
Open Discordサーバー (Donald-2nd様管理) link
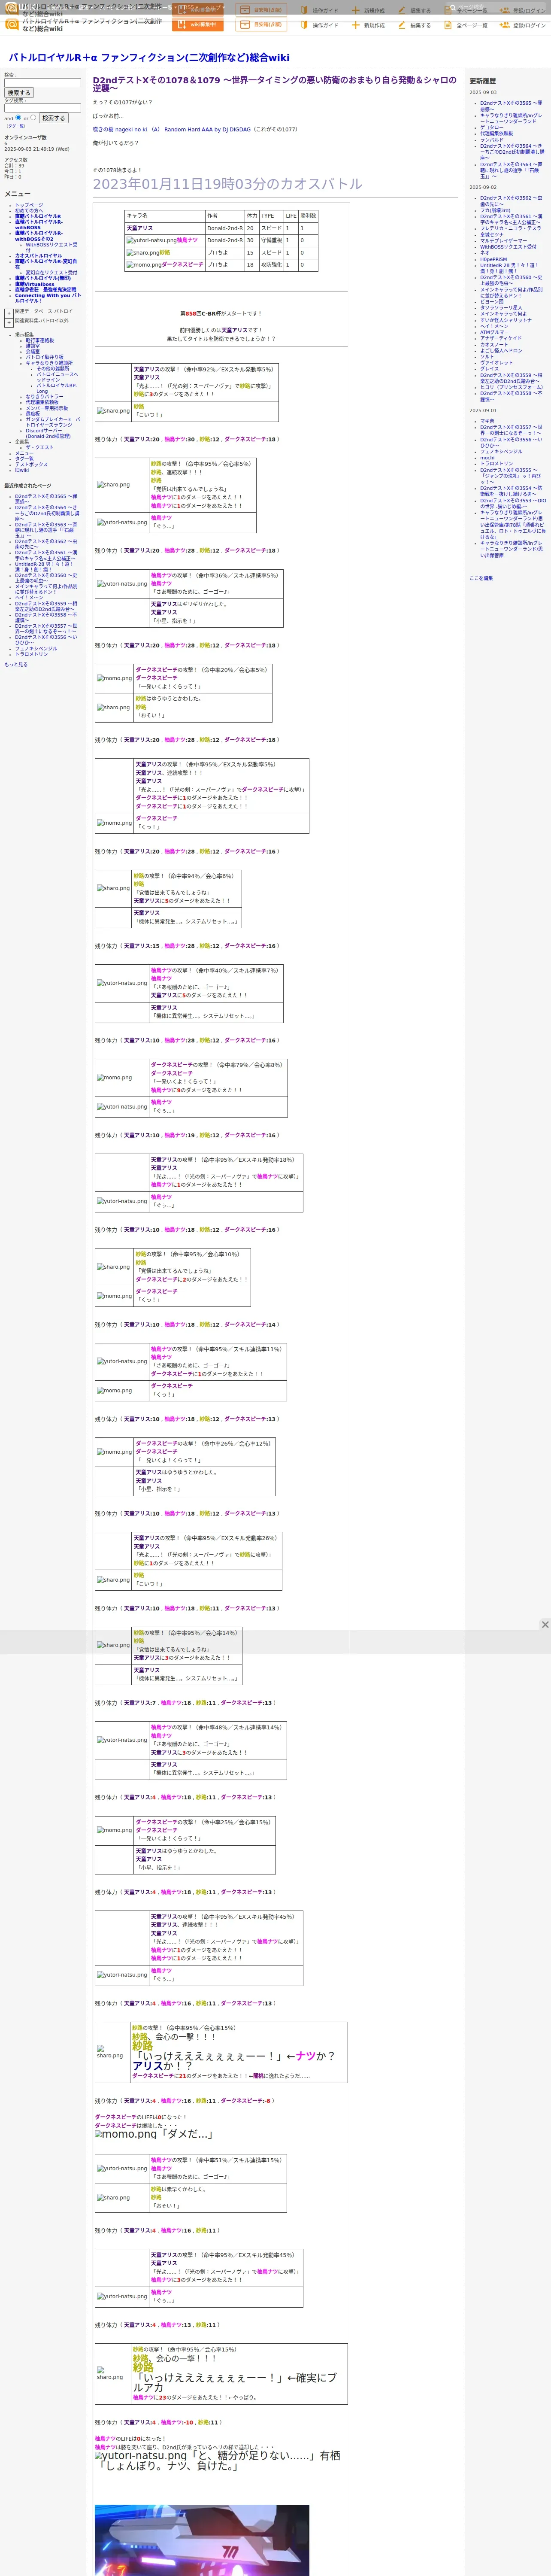[49, 434]
